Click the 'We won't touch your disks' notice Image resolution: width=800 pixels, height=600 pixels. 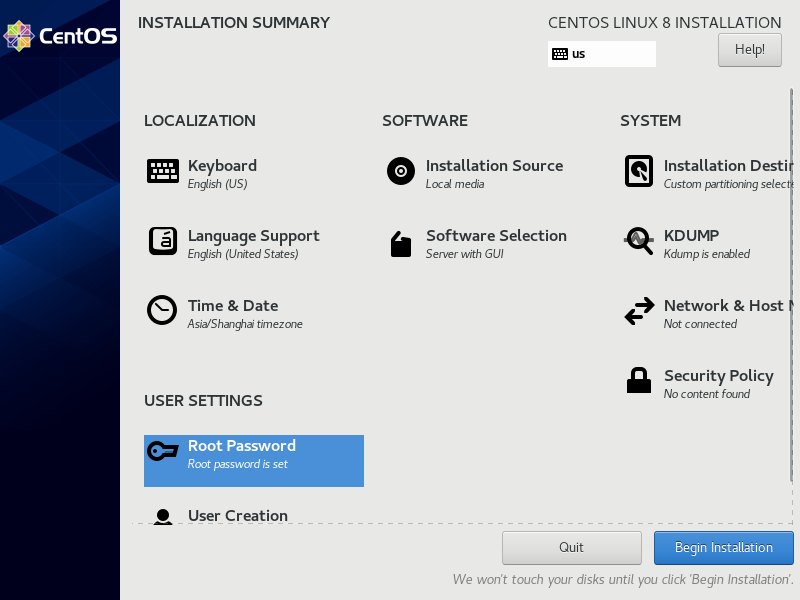(x=623, y=580)
